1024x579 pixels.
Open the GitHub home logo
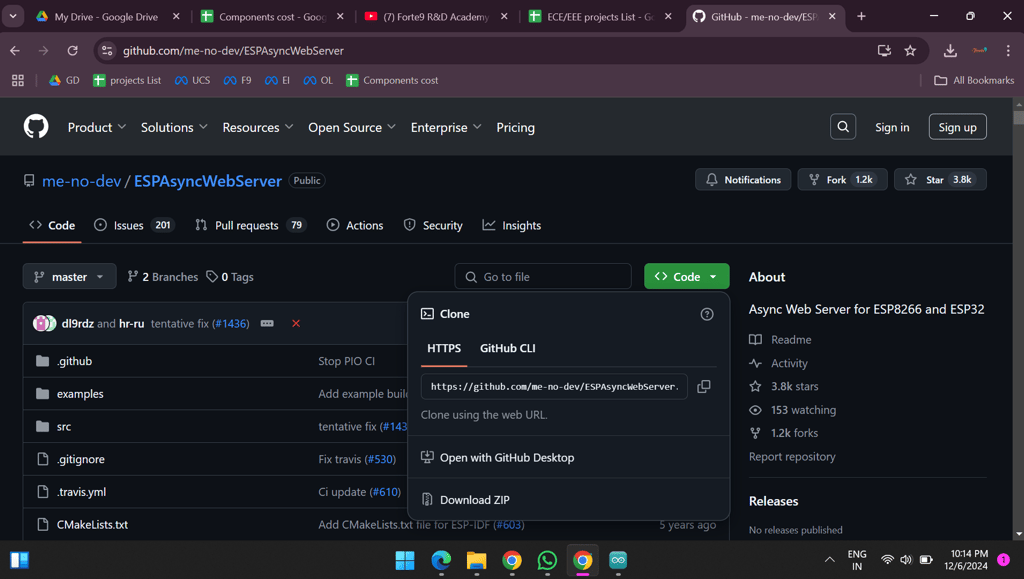pos(36,127)
